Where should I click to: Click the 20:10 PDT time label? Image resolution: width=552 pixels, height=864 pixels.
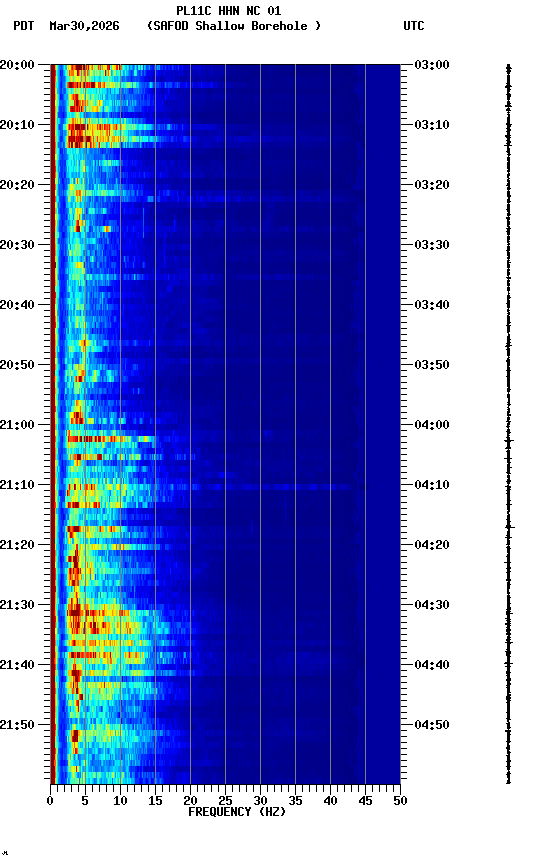pos(17,125)
